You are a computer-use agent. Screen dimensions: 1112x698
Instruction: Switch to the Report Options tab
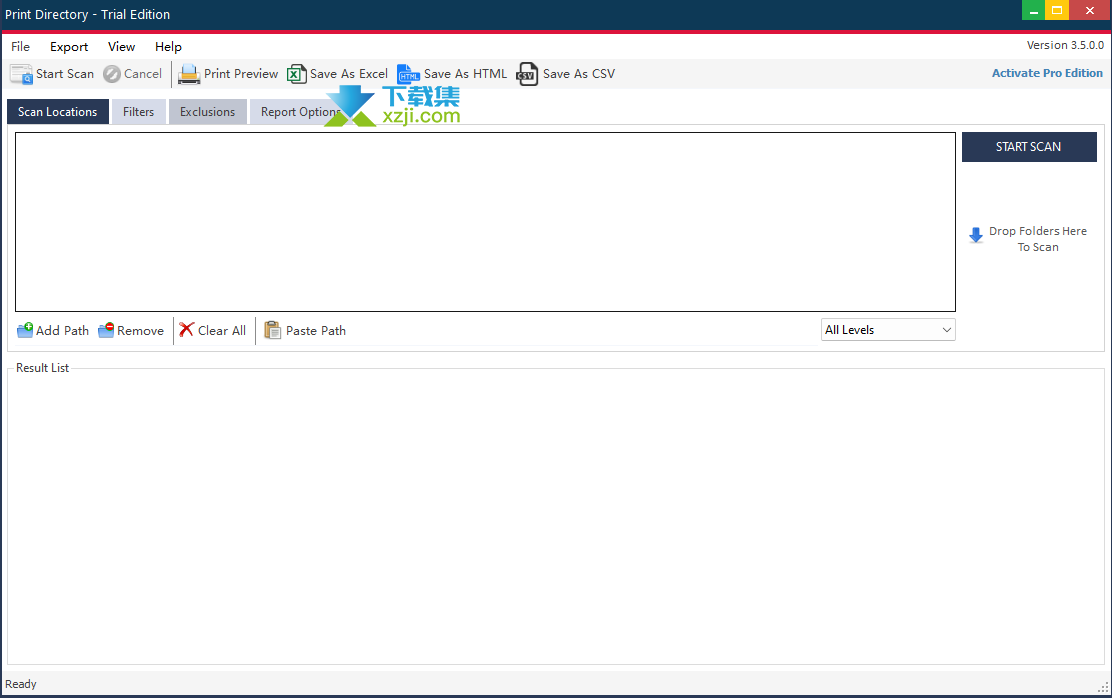301,112
